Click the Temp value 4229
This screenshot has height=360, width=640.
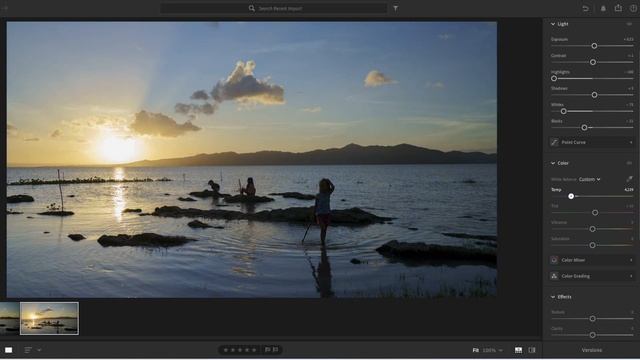[629, 190]
